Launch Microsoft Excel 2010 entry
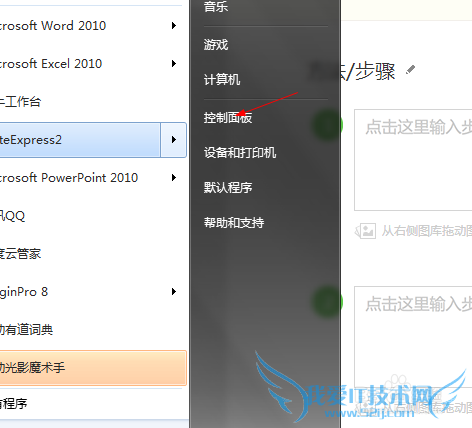472x428 pixels. (x=51, y=64)
